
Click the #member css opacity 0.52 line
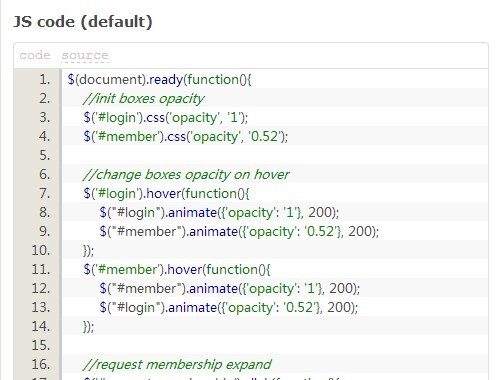point(186,137)
